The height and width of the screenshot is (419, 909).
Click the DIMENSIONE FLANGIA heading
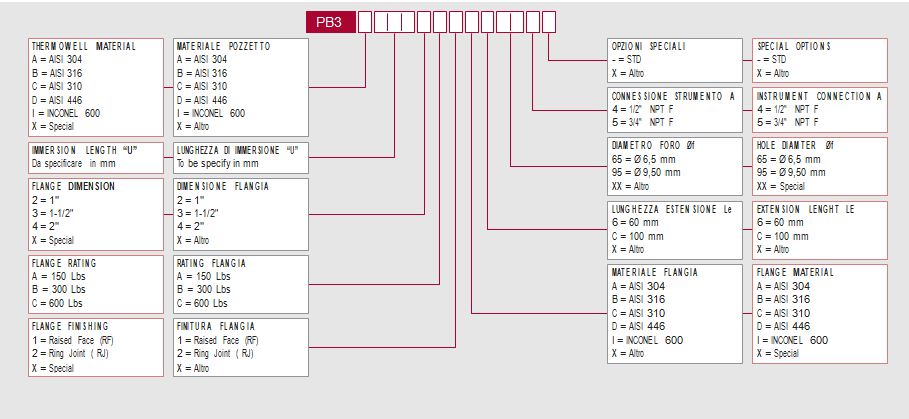coord(222,186)
